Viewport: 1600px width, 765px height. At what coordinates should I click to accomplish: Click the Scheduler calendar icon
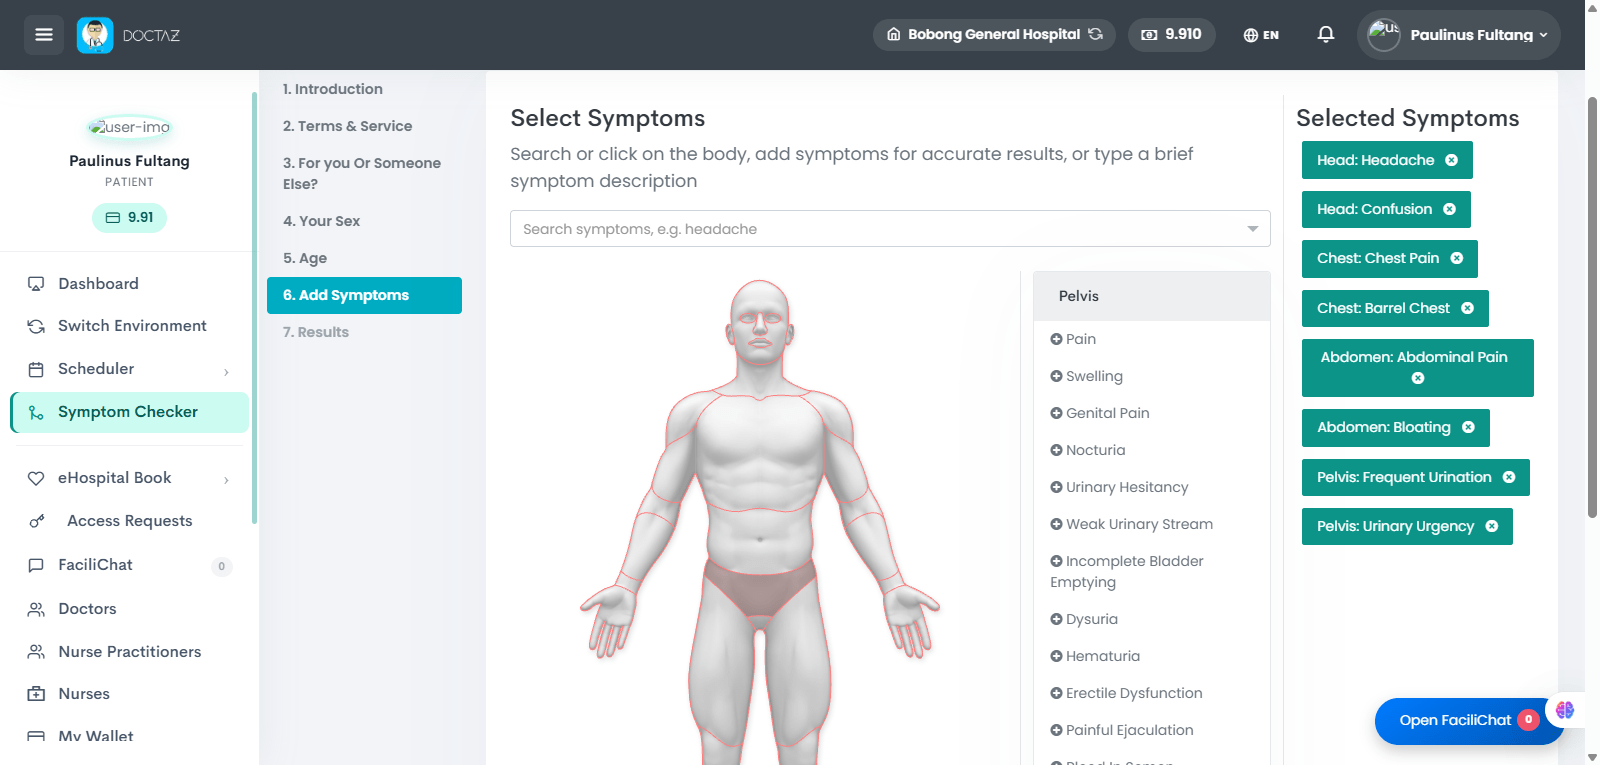[x=36, y=369]
